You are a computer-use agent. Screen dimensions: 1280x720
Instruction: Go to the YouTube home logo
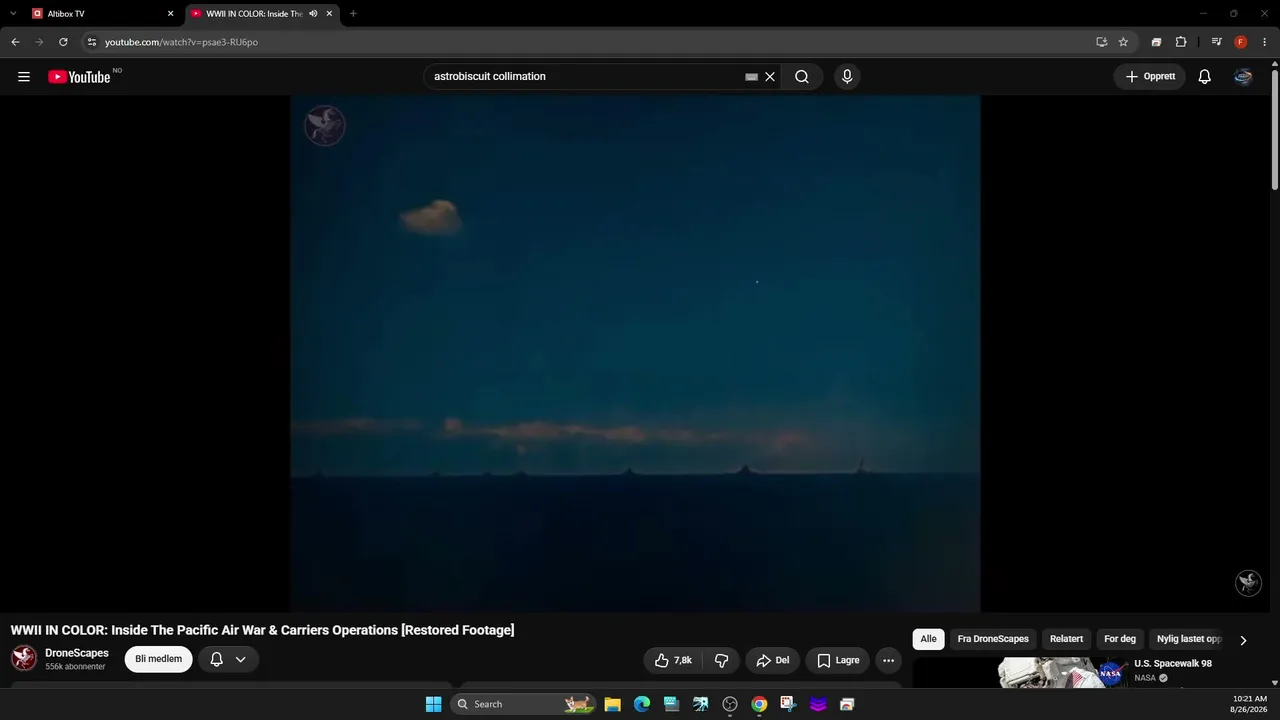coord(79,77)
